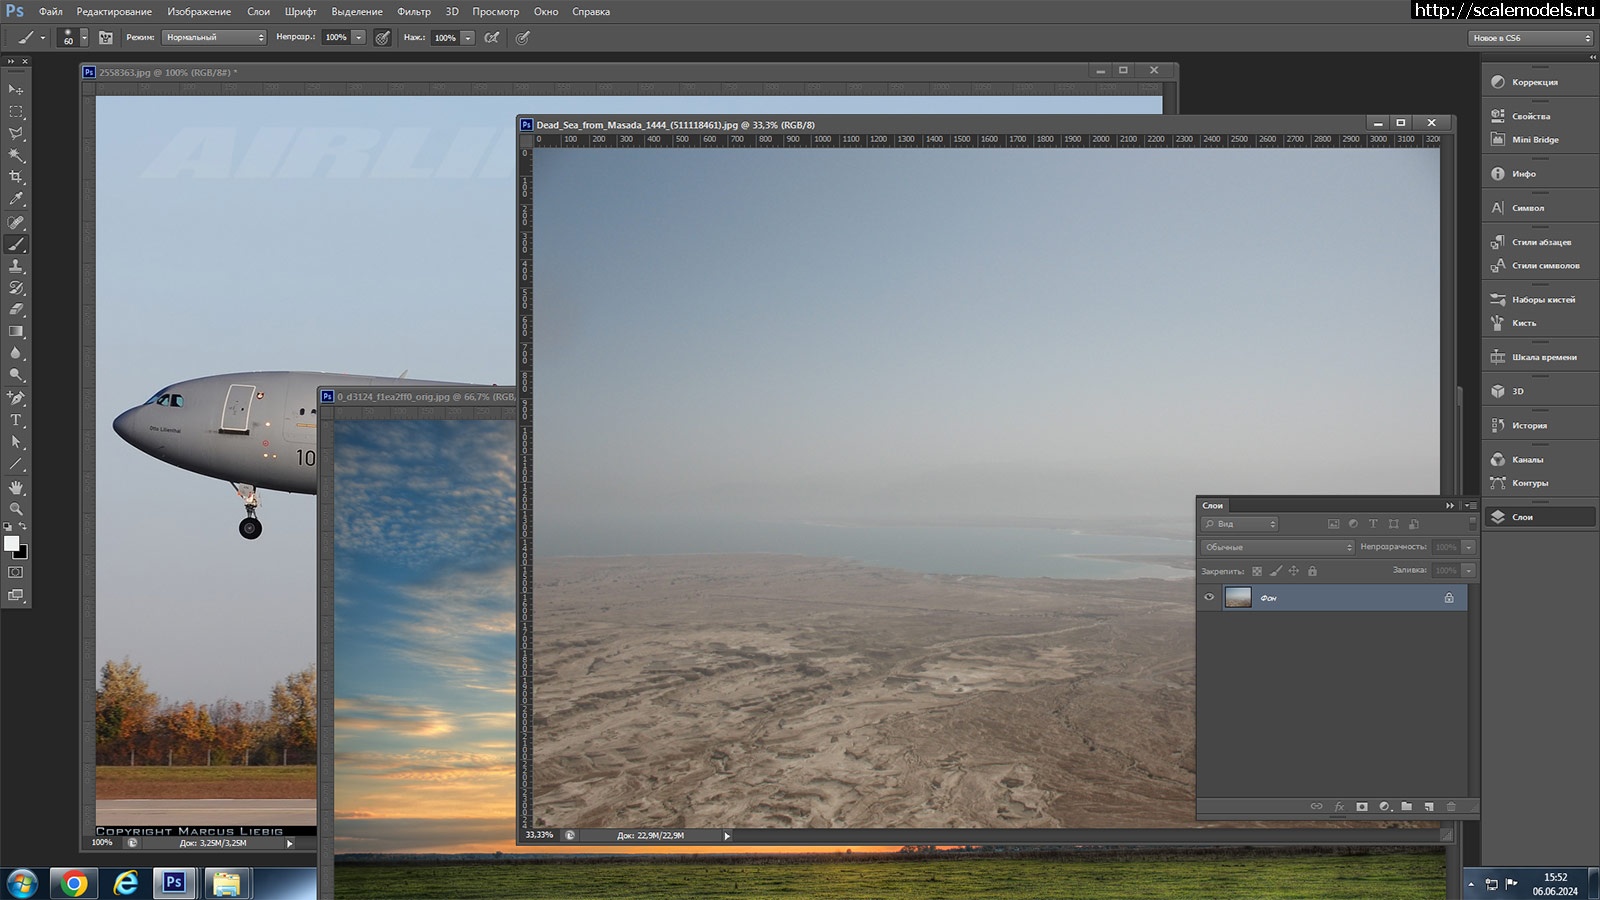Open Редактирование menu

tap(114, 12)
